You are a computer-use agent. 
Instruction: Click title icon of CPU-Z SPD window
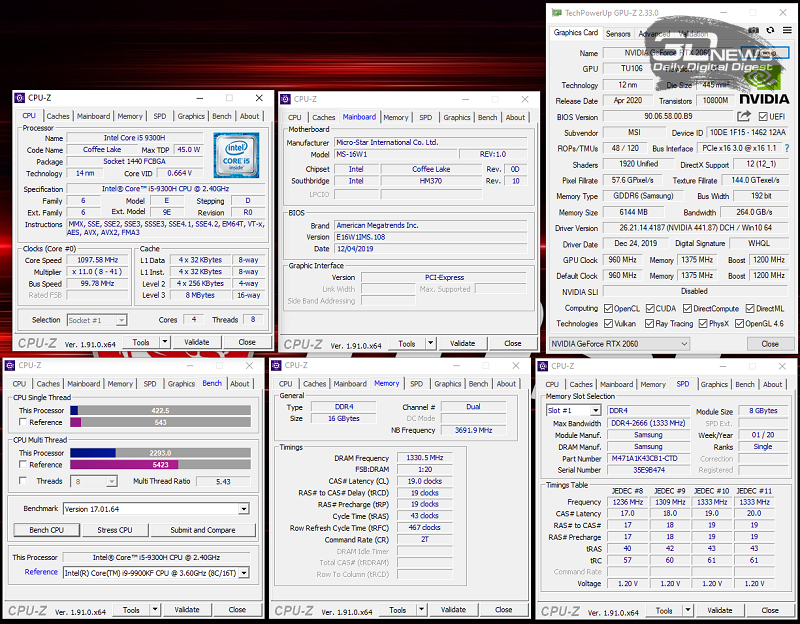tap(543, 366)
